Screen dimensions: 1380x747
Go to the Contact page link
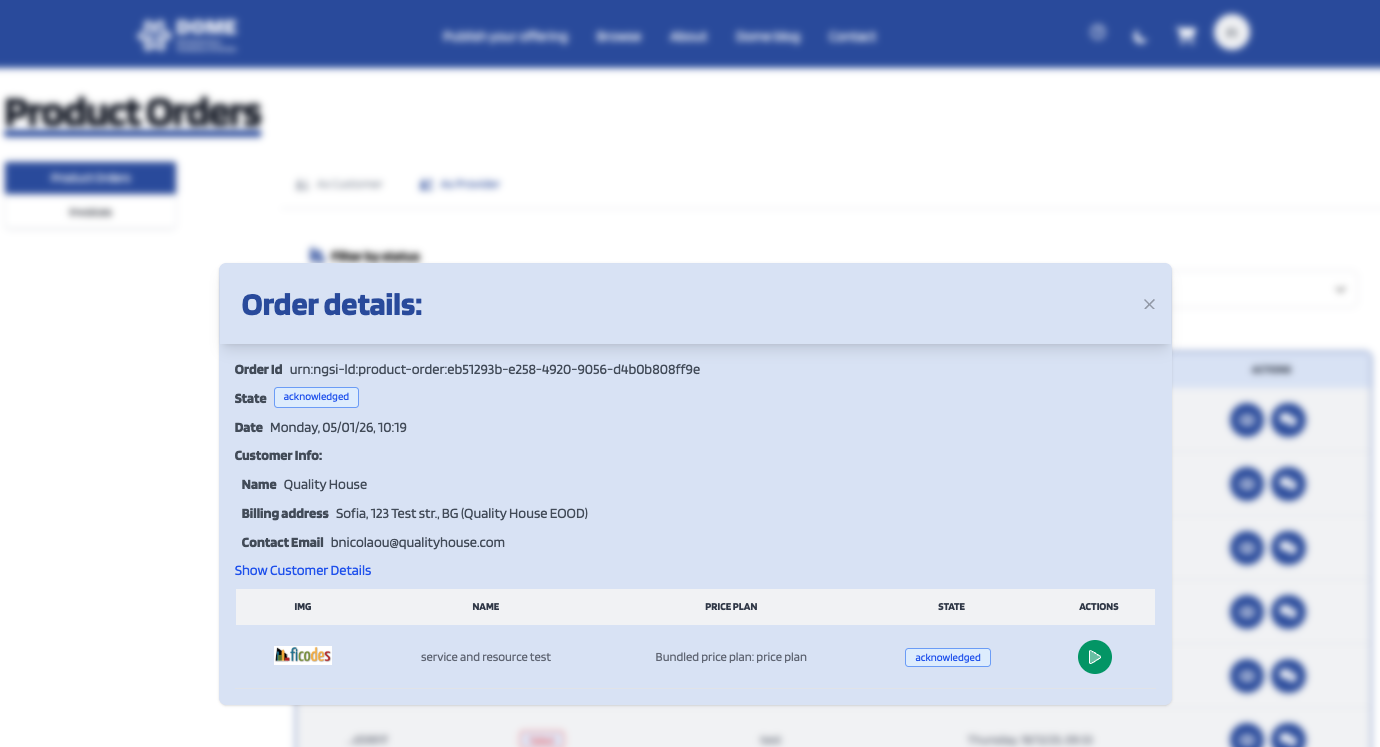(x=852, y=36)
